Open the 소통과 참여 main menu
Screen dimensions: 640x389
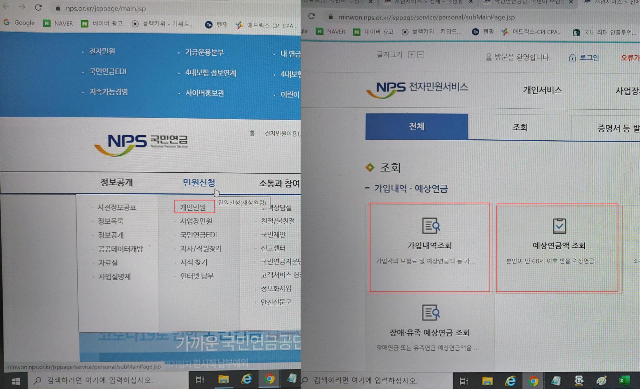click(x=279, y=183)
